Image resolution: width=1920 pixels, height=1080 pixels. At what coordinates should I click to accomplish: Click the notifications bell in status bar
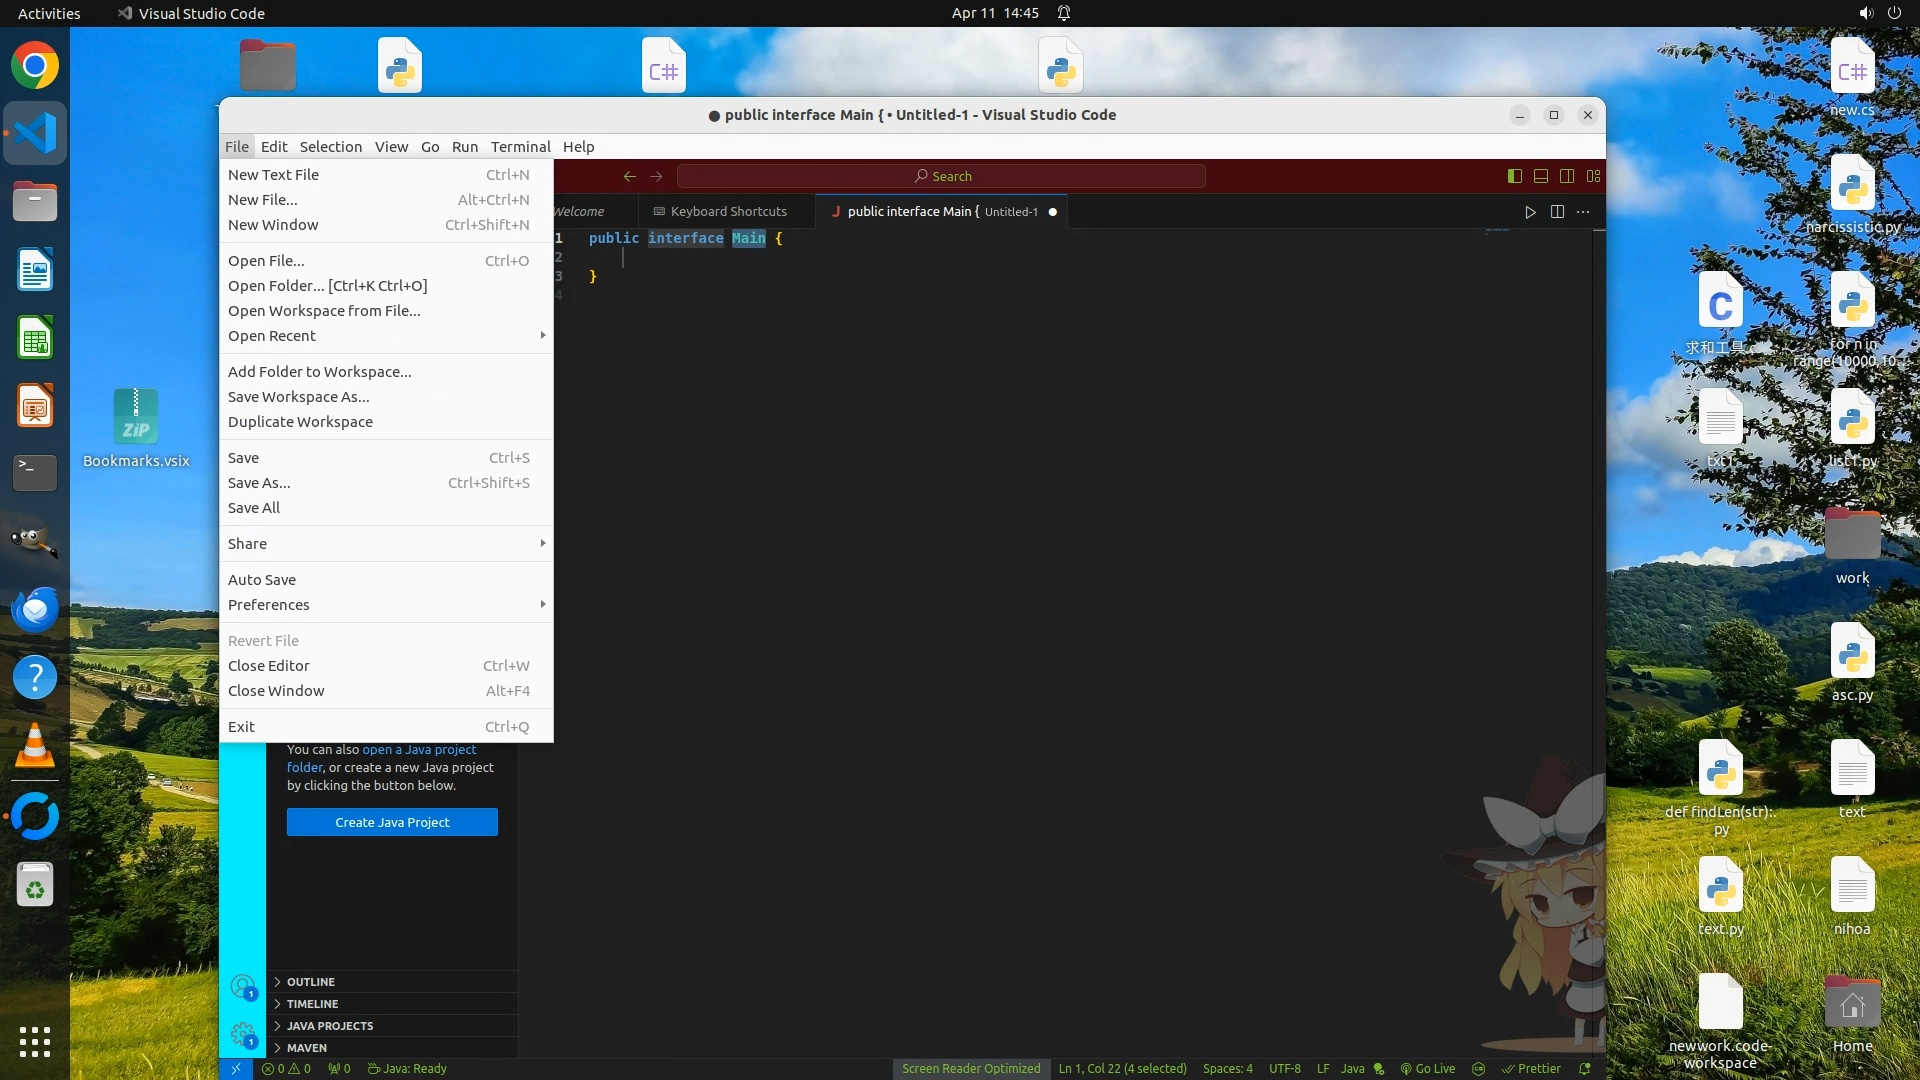1585,1068
